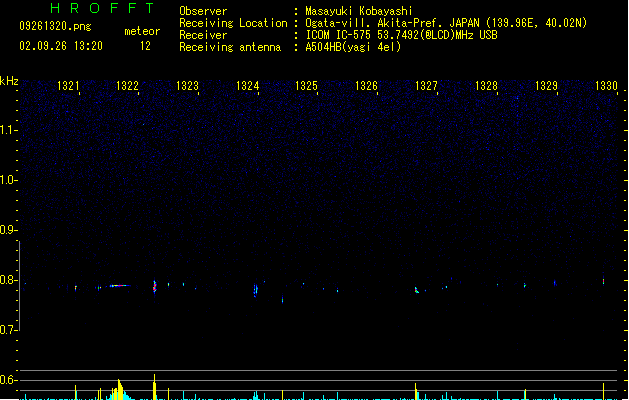
Task: Click the strong vertical echo before 1323
Action: tap(155, 286)
